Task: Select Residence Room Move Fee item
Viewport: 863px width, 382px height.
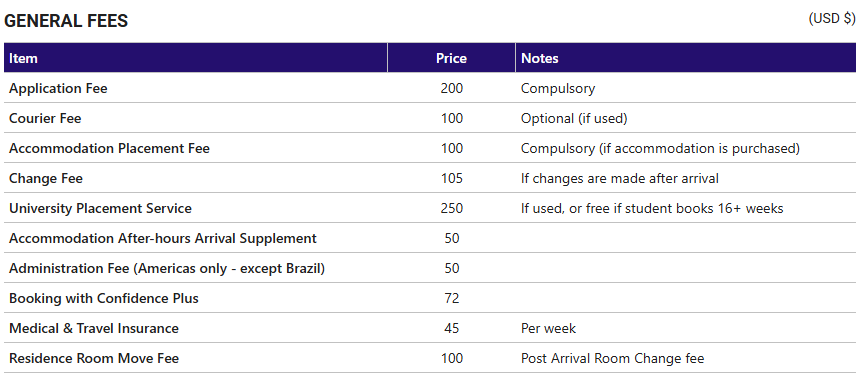Action: click(94, 358)
